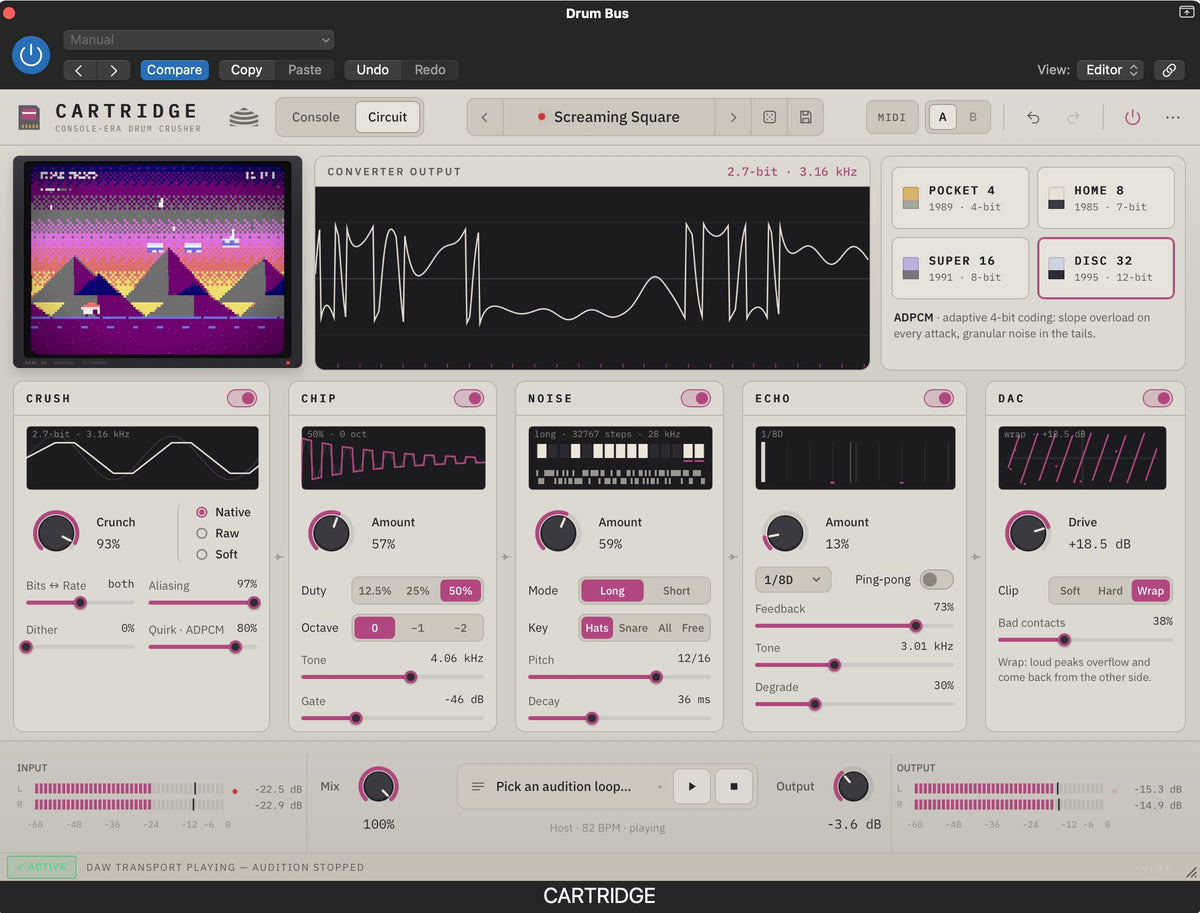Click the input clip indicator red dot
The image size is (1200, 913).
pyautogui.click(x=235, y=790)
